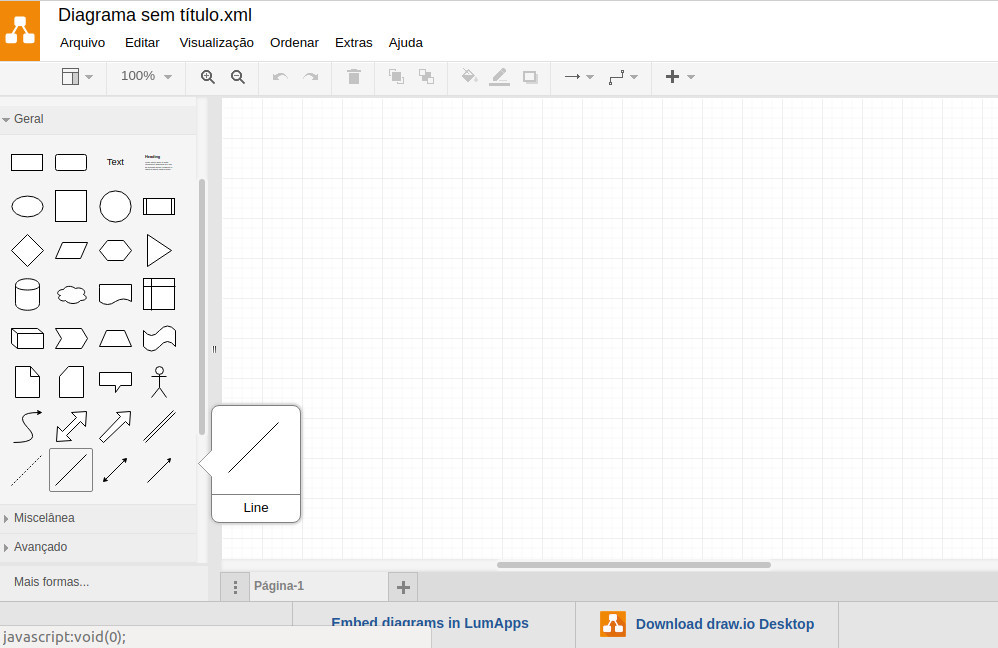Open the waypoints style dropdown
This screenshot has width=998, height=648.
point(623,77)
